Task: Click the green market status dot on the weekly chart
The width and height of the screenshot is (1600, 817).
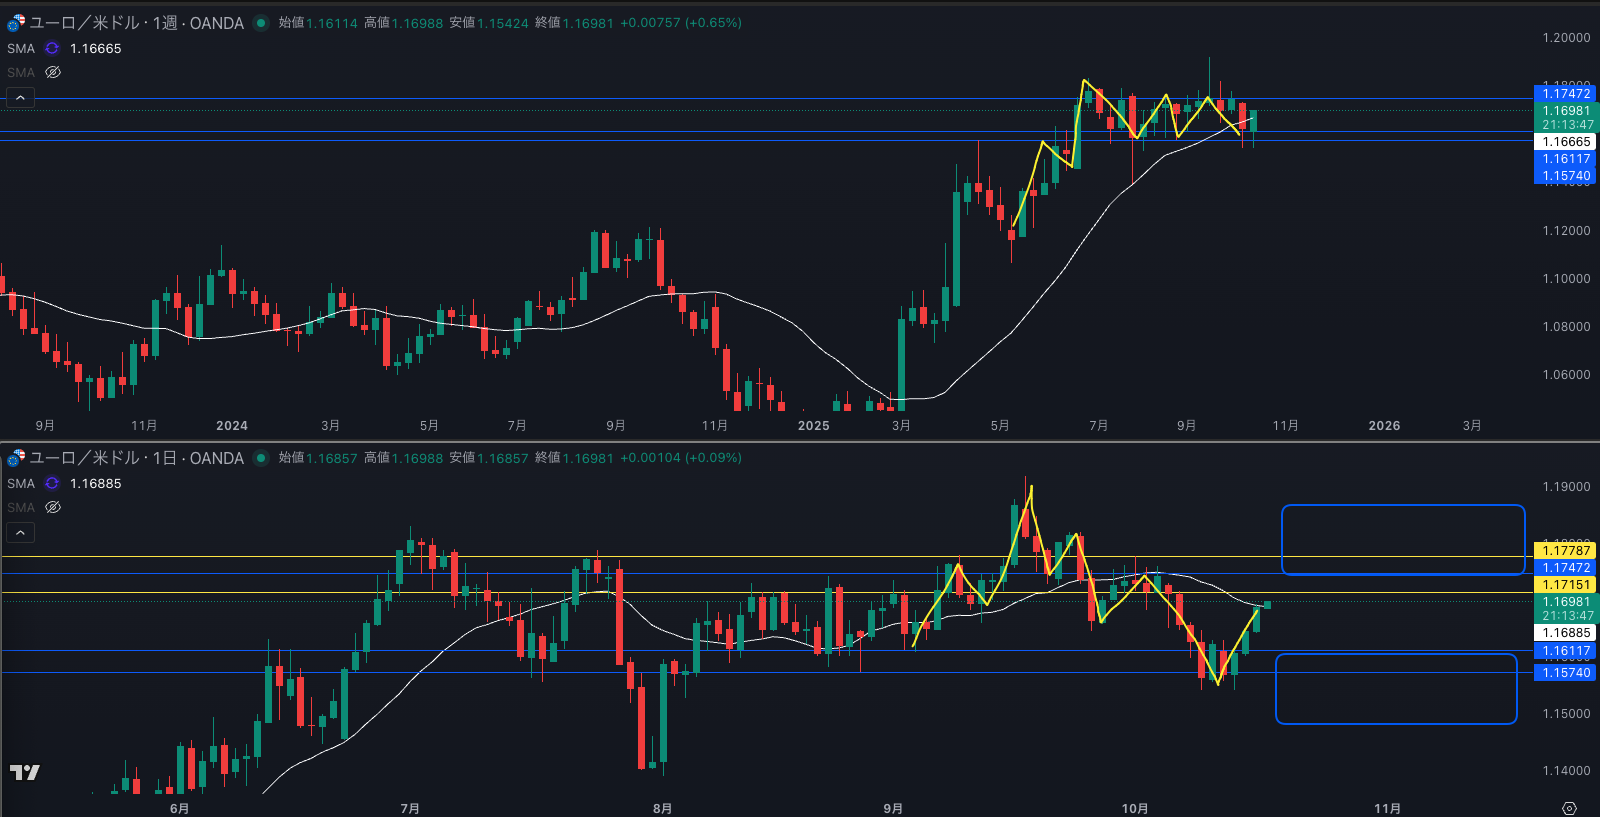Action: click(x=261, y=23)
